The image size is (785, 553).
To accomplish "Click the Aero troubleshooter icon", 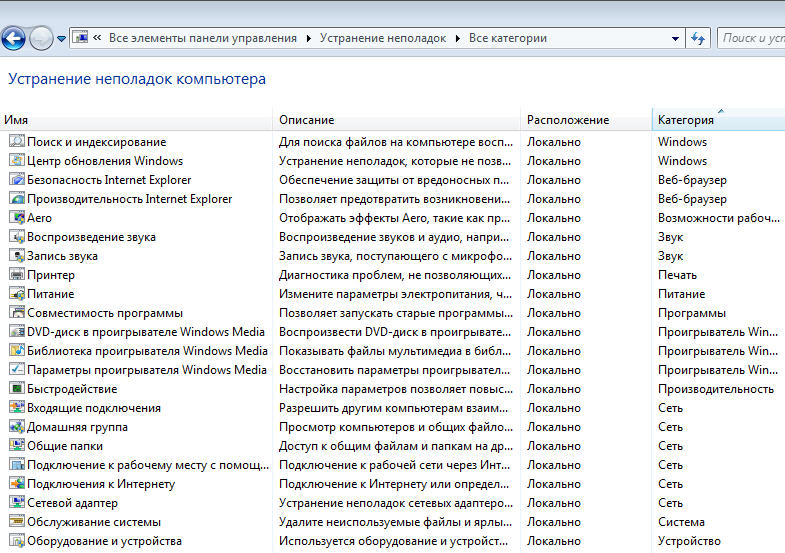I will point(17,218).
